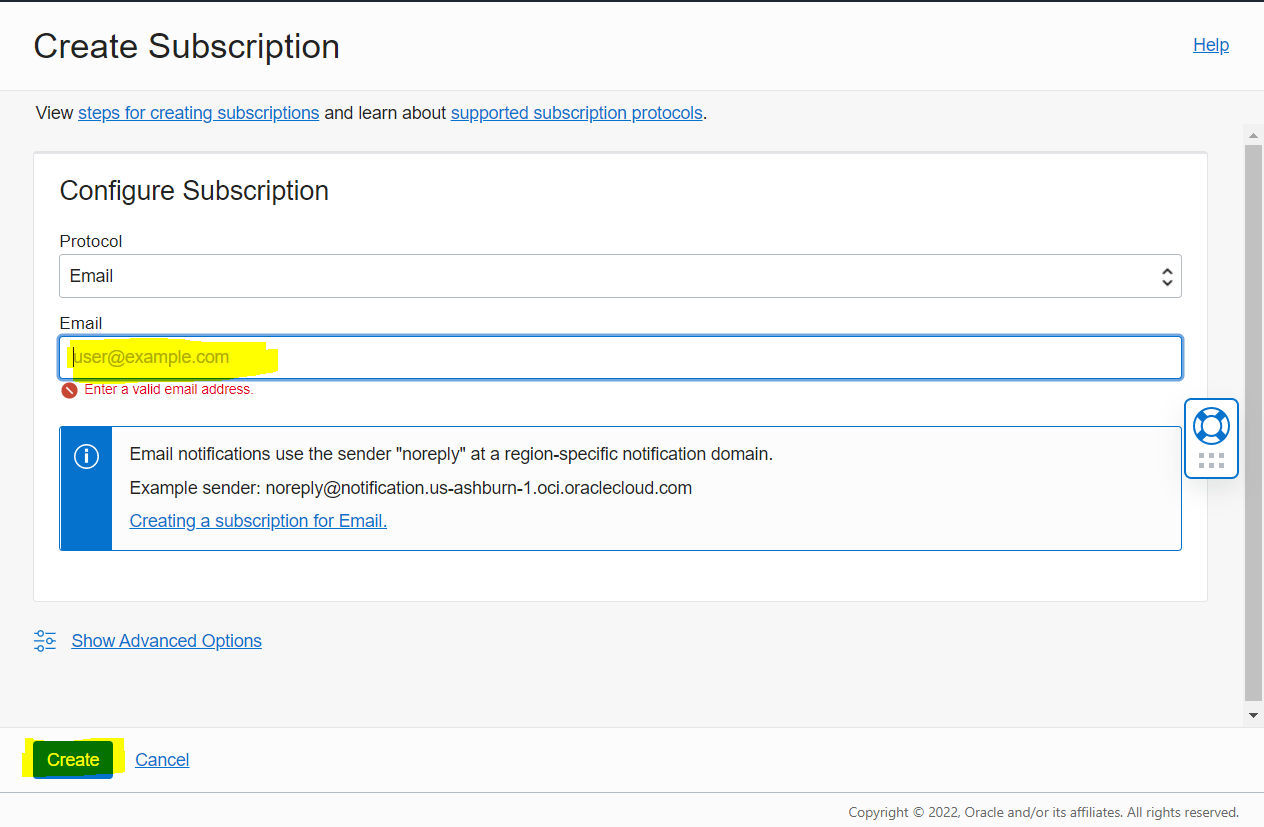Image resolution: width=1264 pixels, height=827 pixels.
Task: Open the Help link
Action: point(1210,45)
